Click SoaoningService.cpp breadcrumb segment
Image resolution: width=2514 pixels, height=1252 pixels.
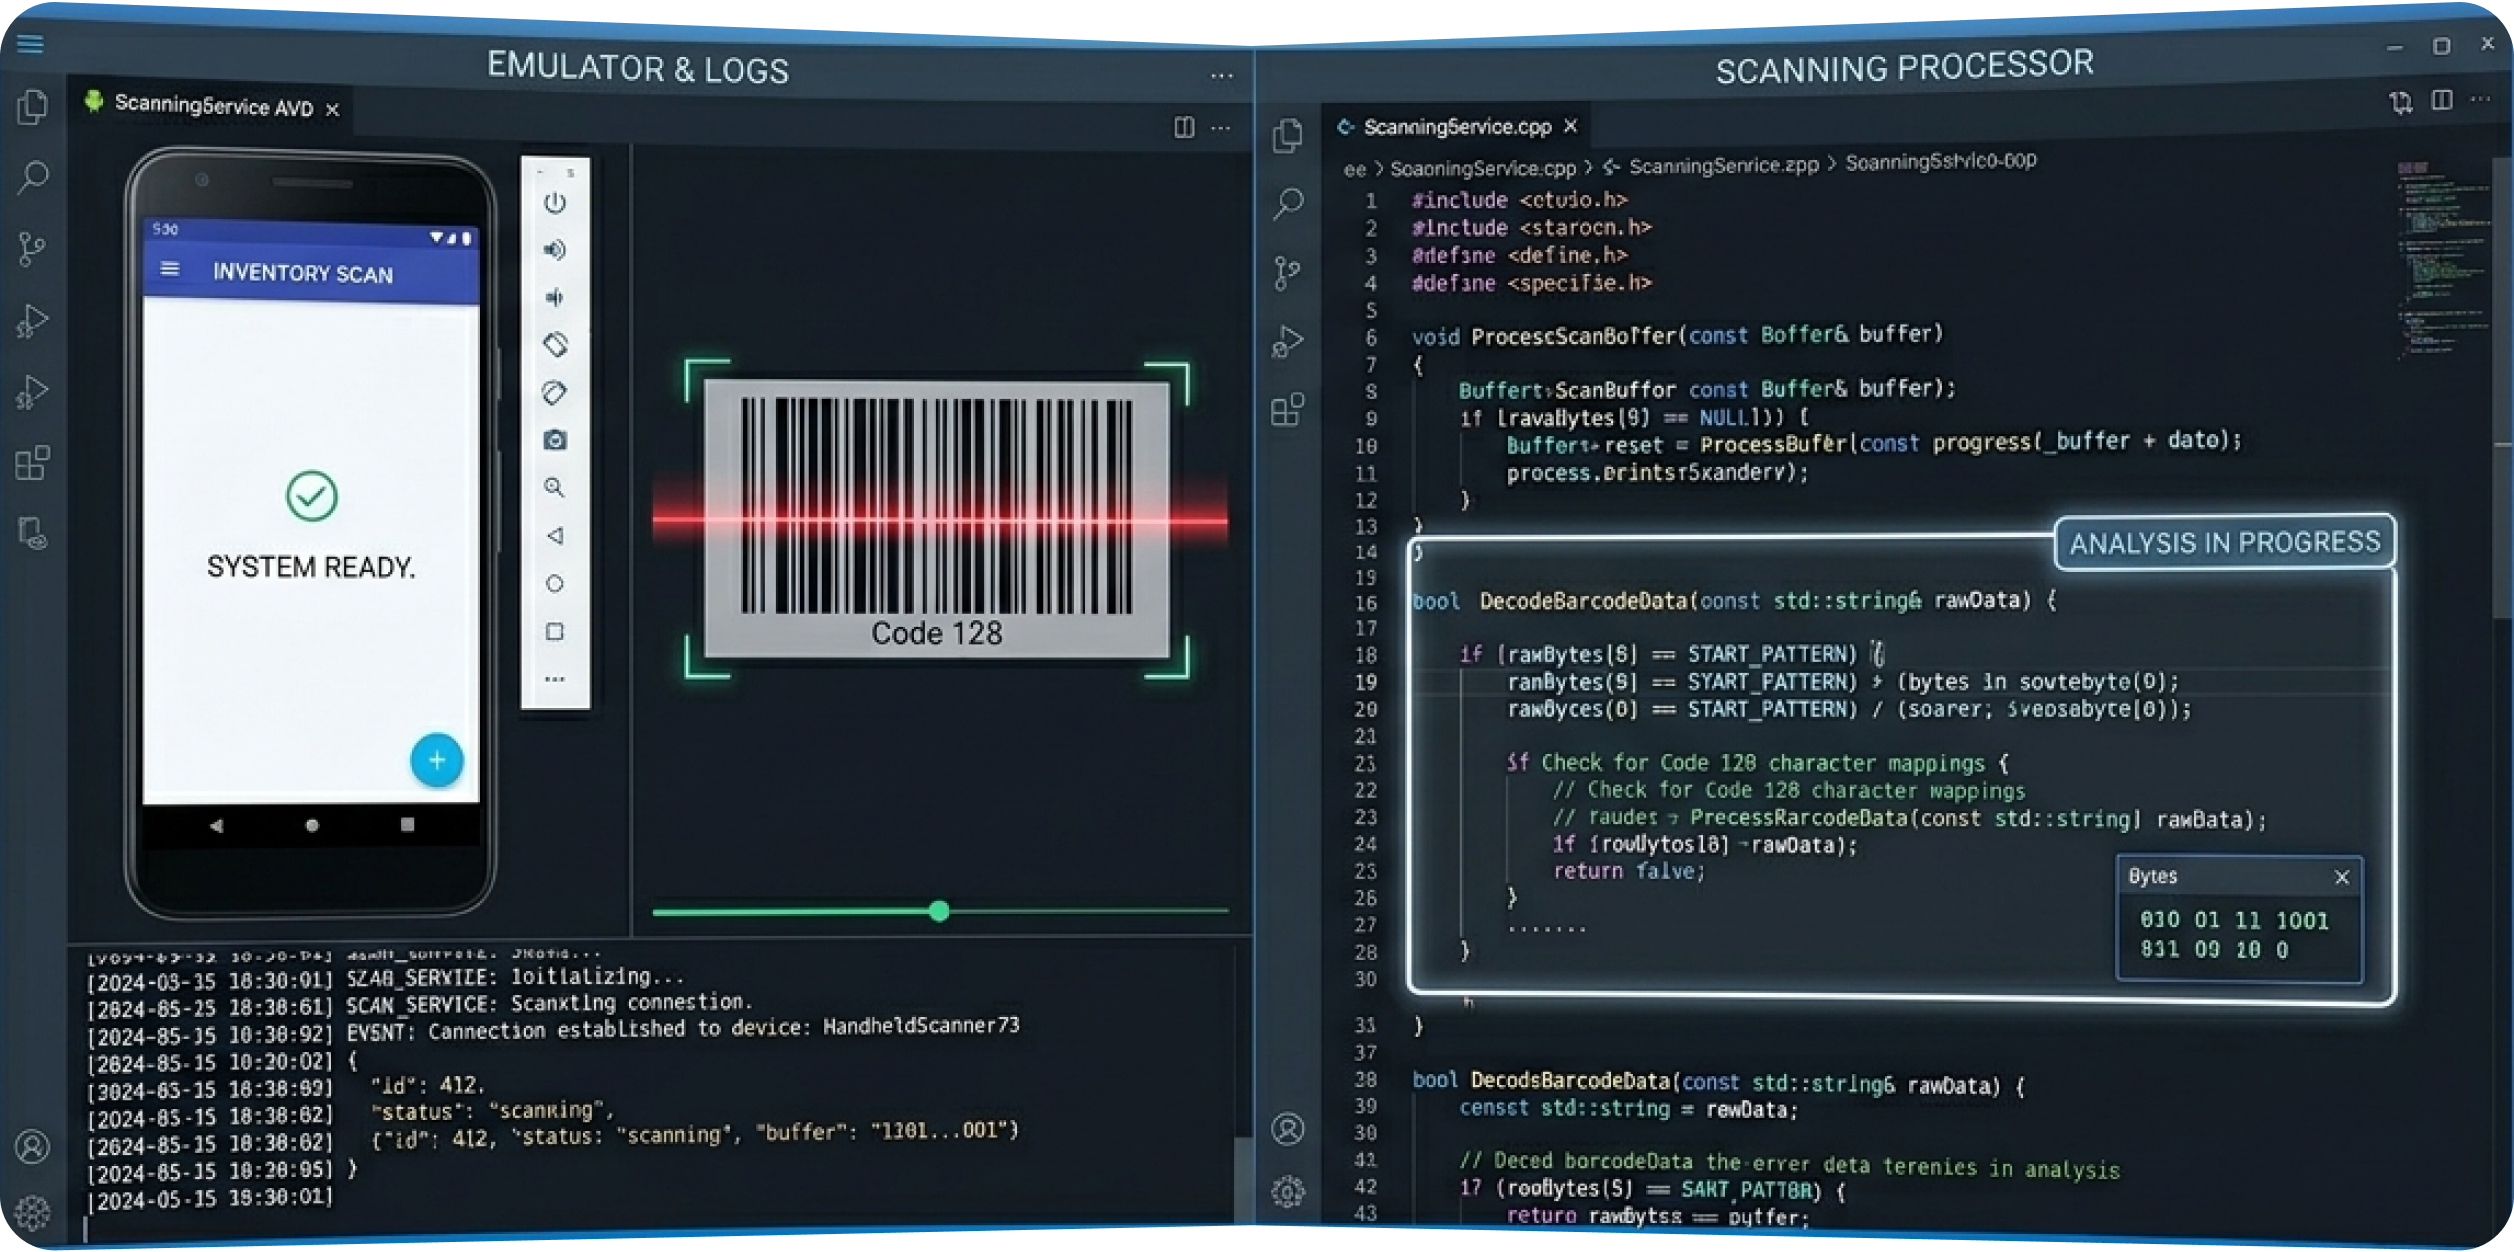coord(1483,169)
